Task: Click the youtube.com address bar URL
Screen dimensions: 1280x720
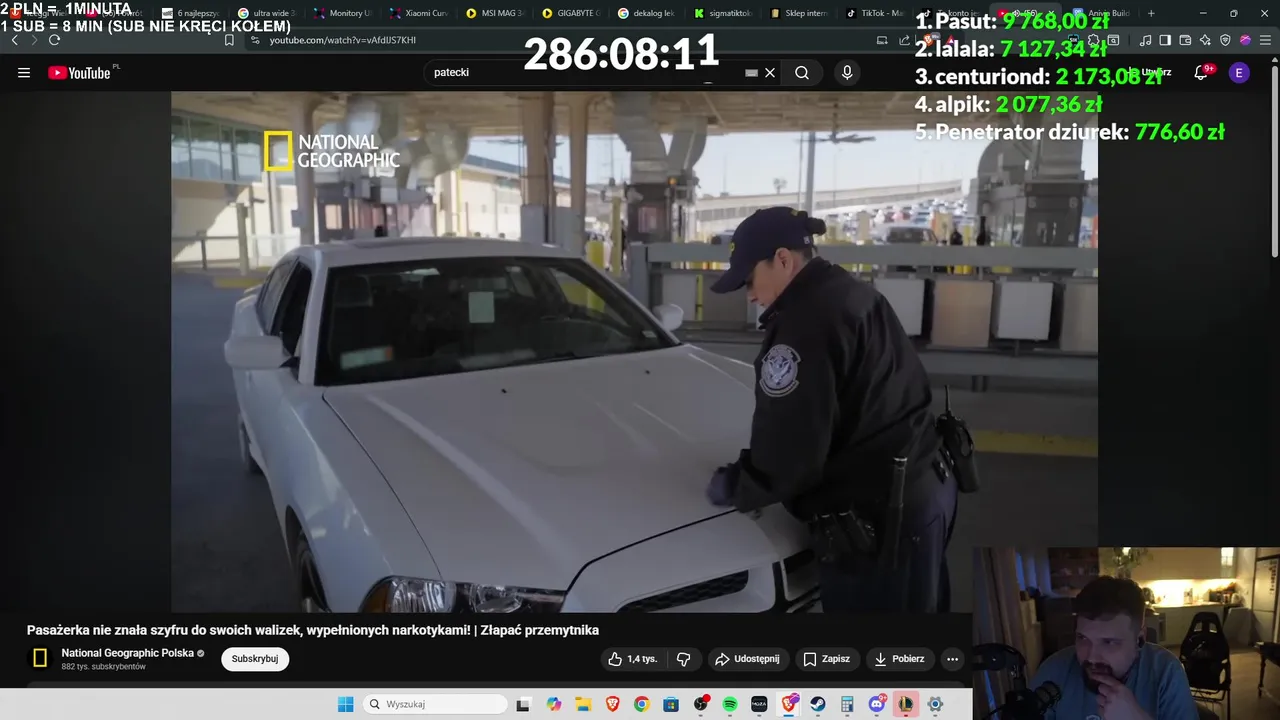Action: [x=343, y=40]
